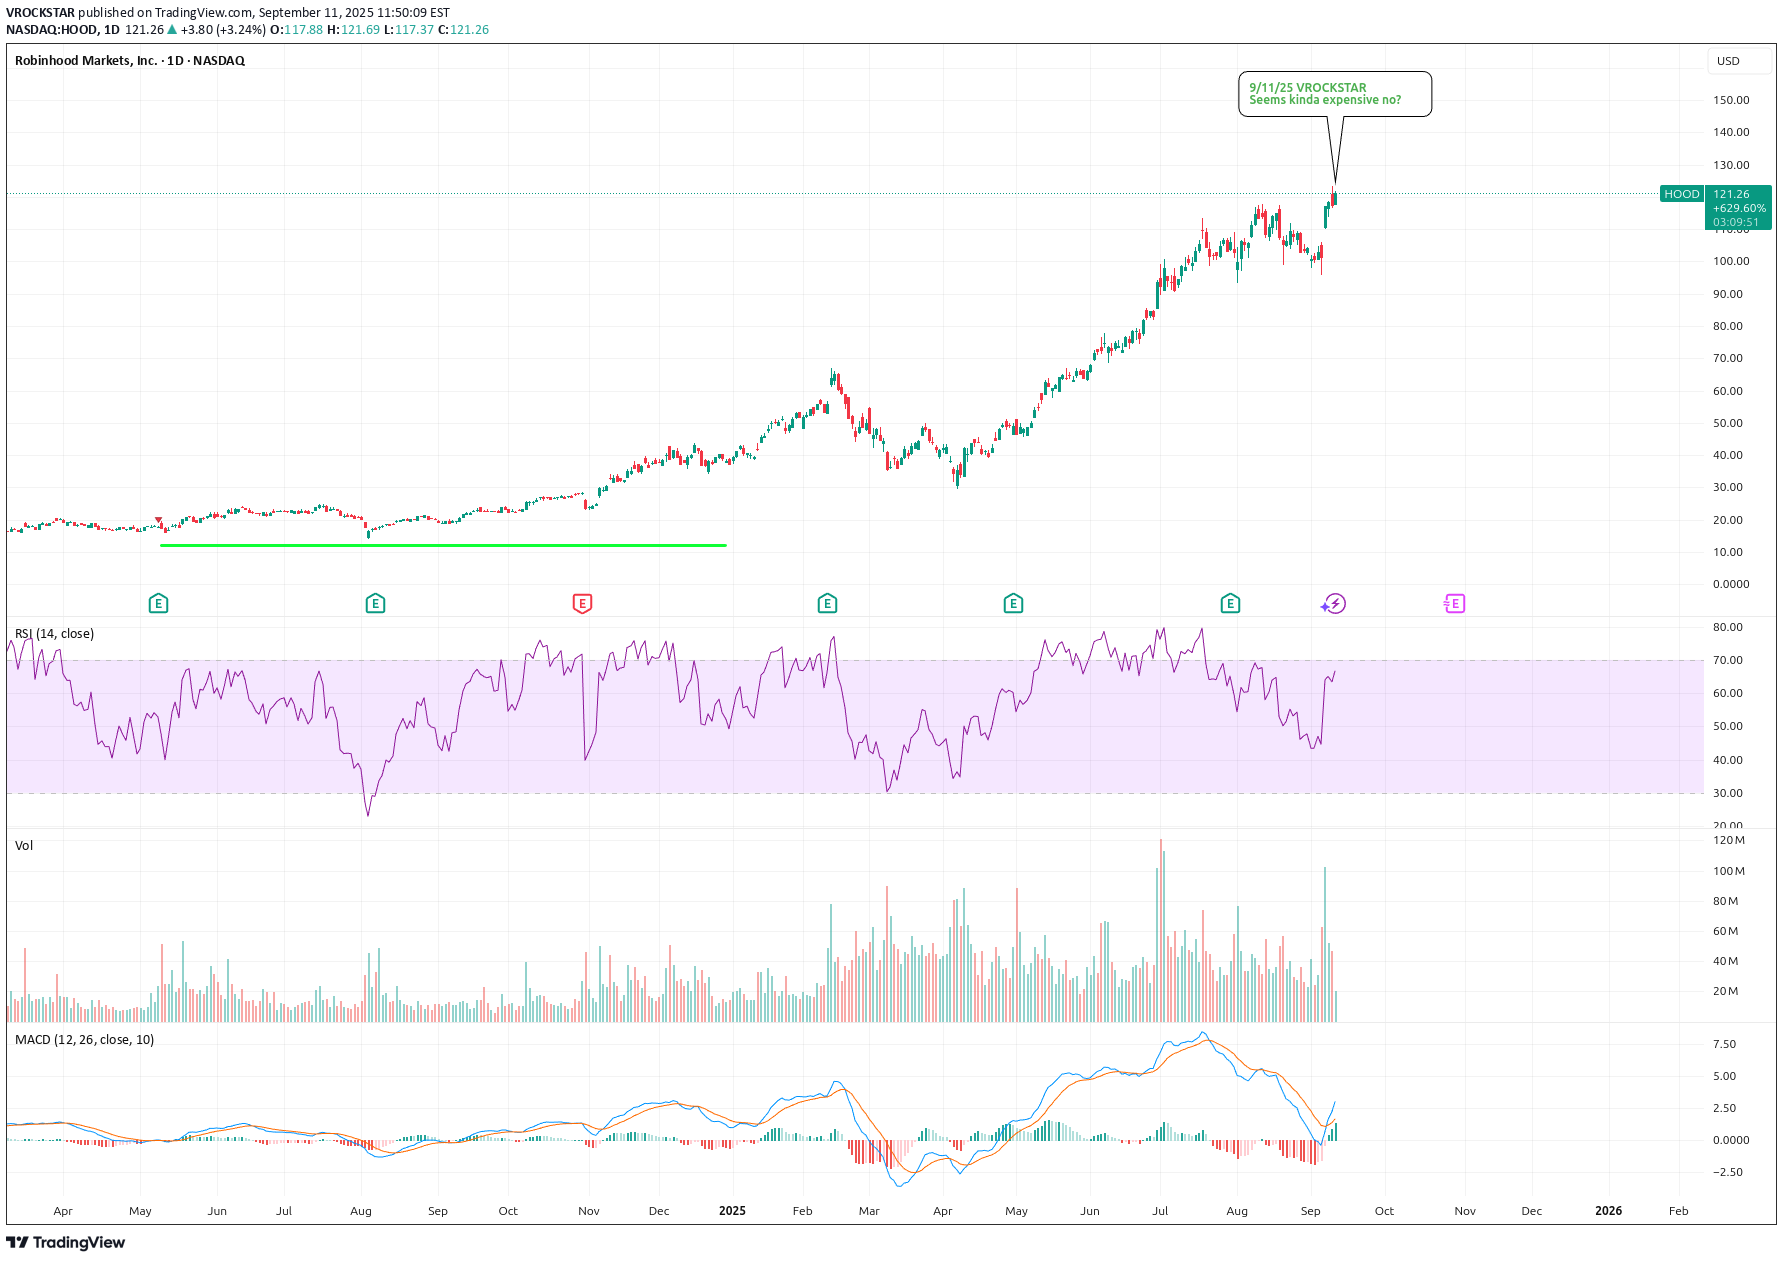Click the RSI (14, close) indicator label

(54, 633)
